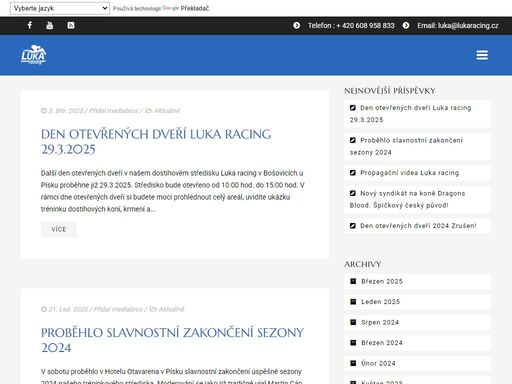Open sidebar link 'Nový syndikát na koně Dragons Blood'
Image resolution: width=512 pixels, height=384 pixels.
(x=407, y=199)
